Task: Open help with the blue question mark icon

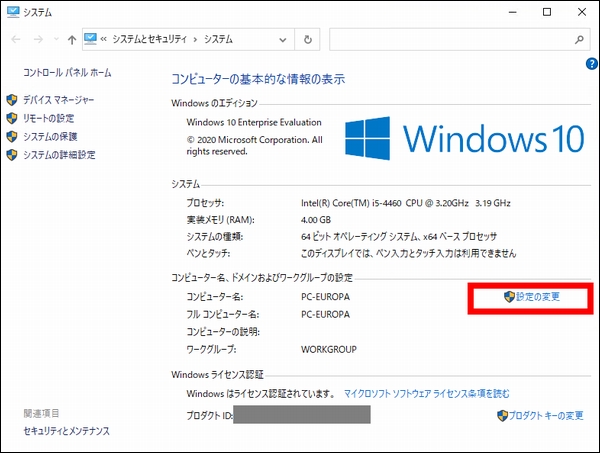Action: [x=592, y=64]
